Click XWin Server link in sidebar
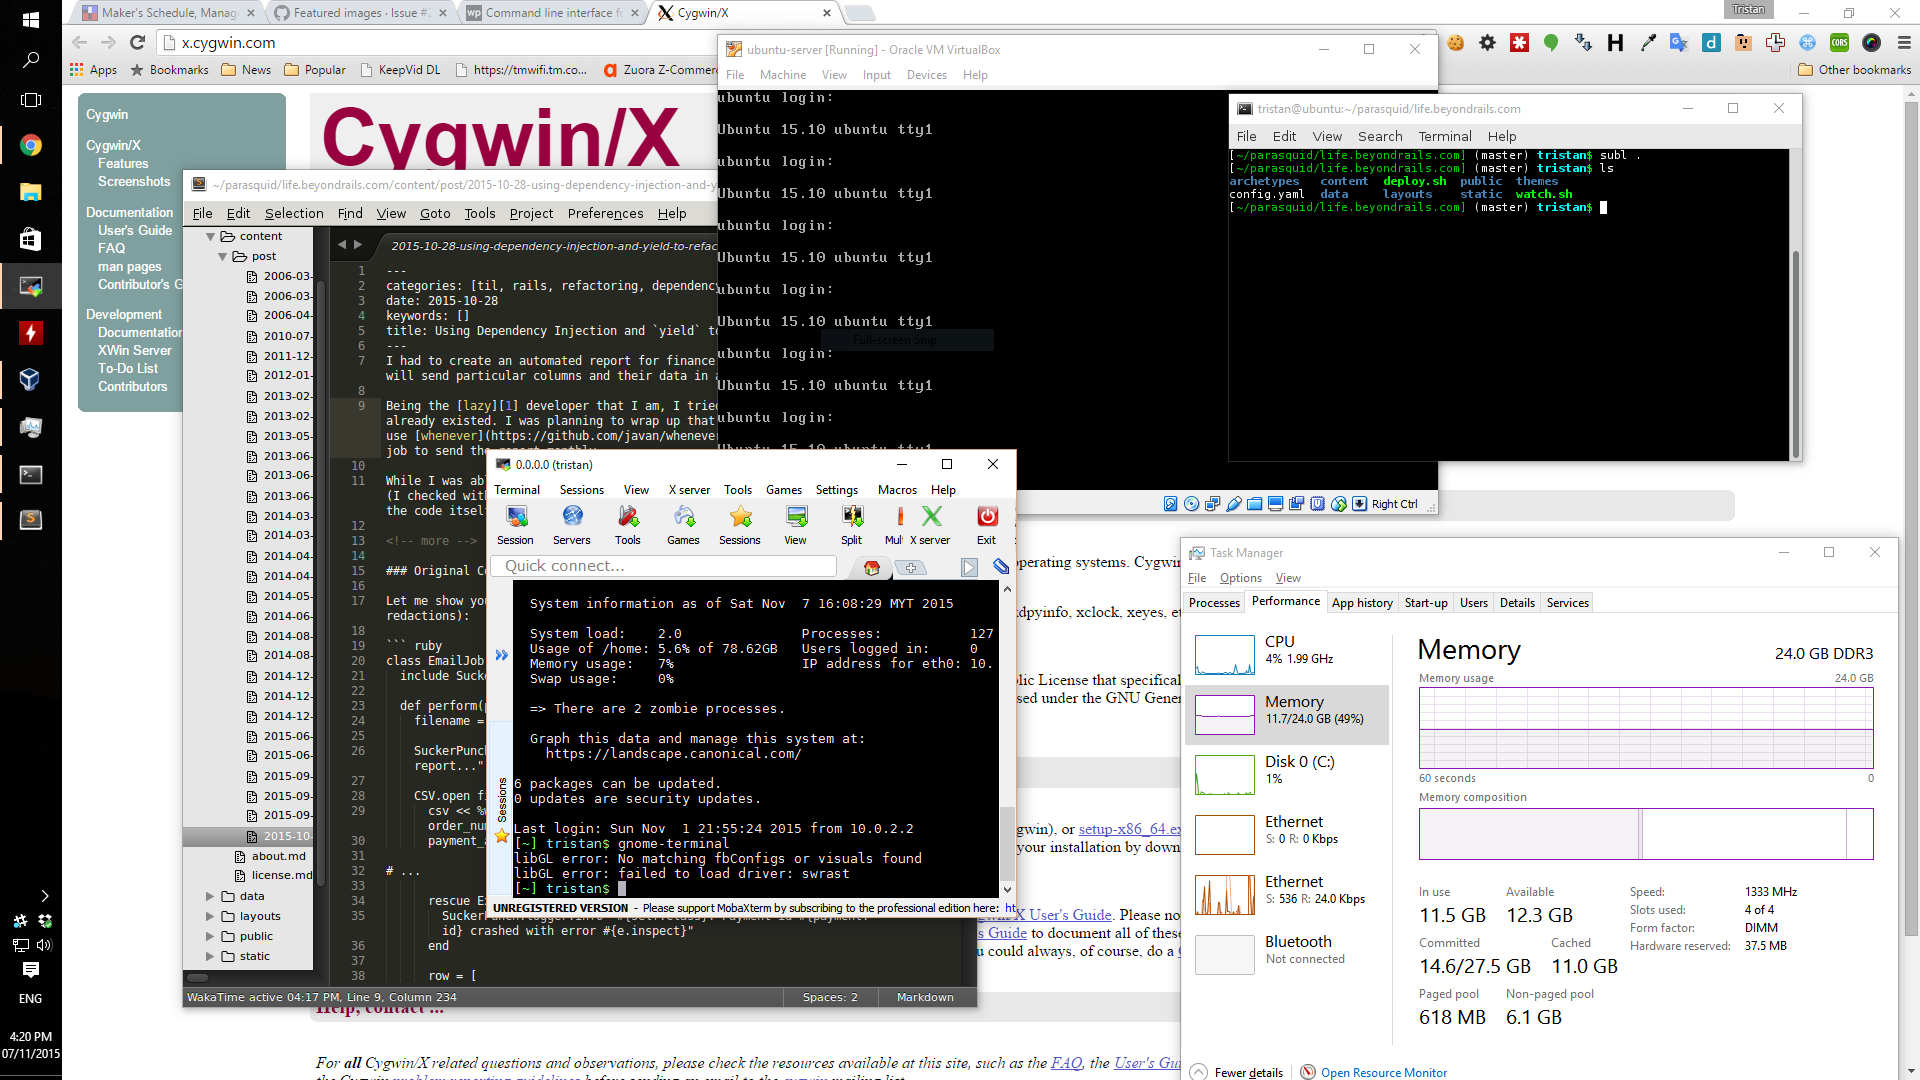1920x1080 pixels. coord(134,351)
